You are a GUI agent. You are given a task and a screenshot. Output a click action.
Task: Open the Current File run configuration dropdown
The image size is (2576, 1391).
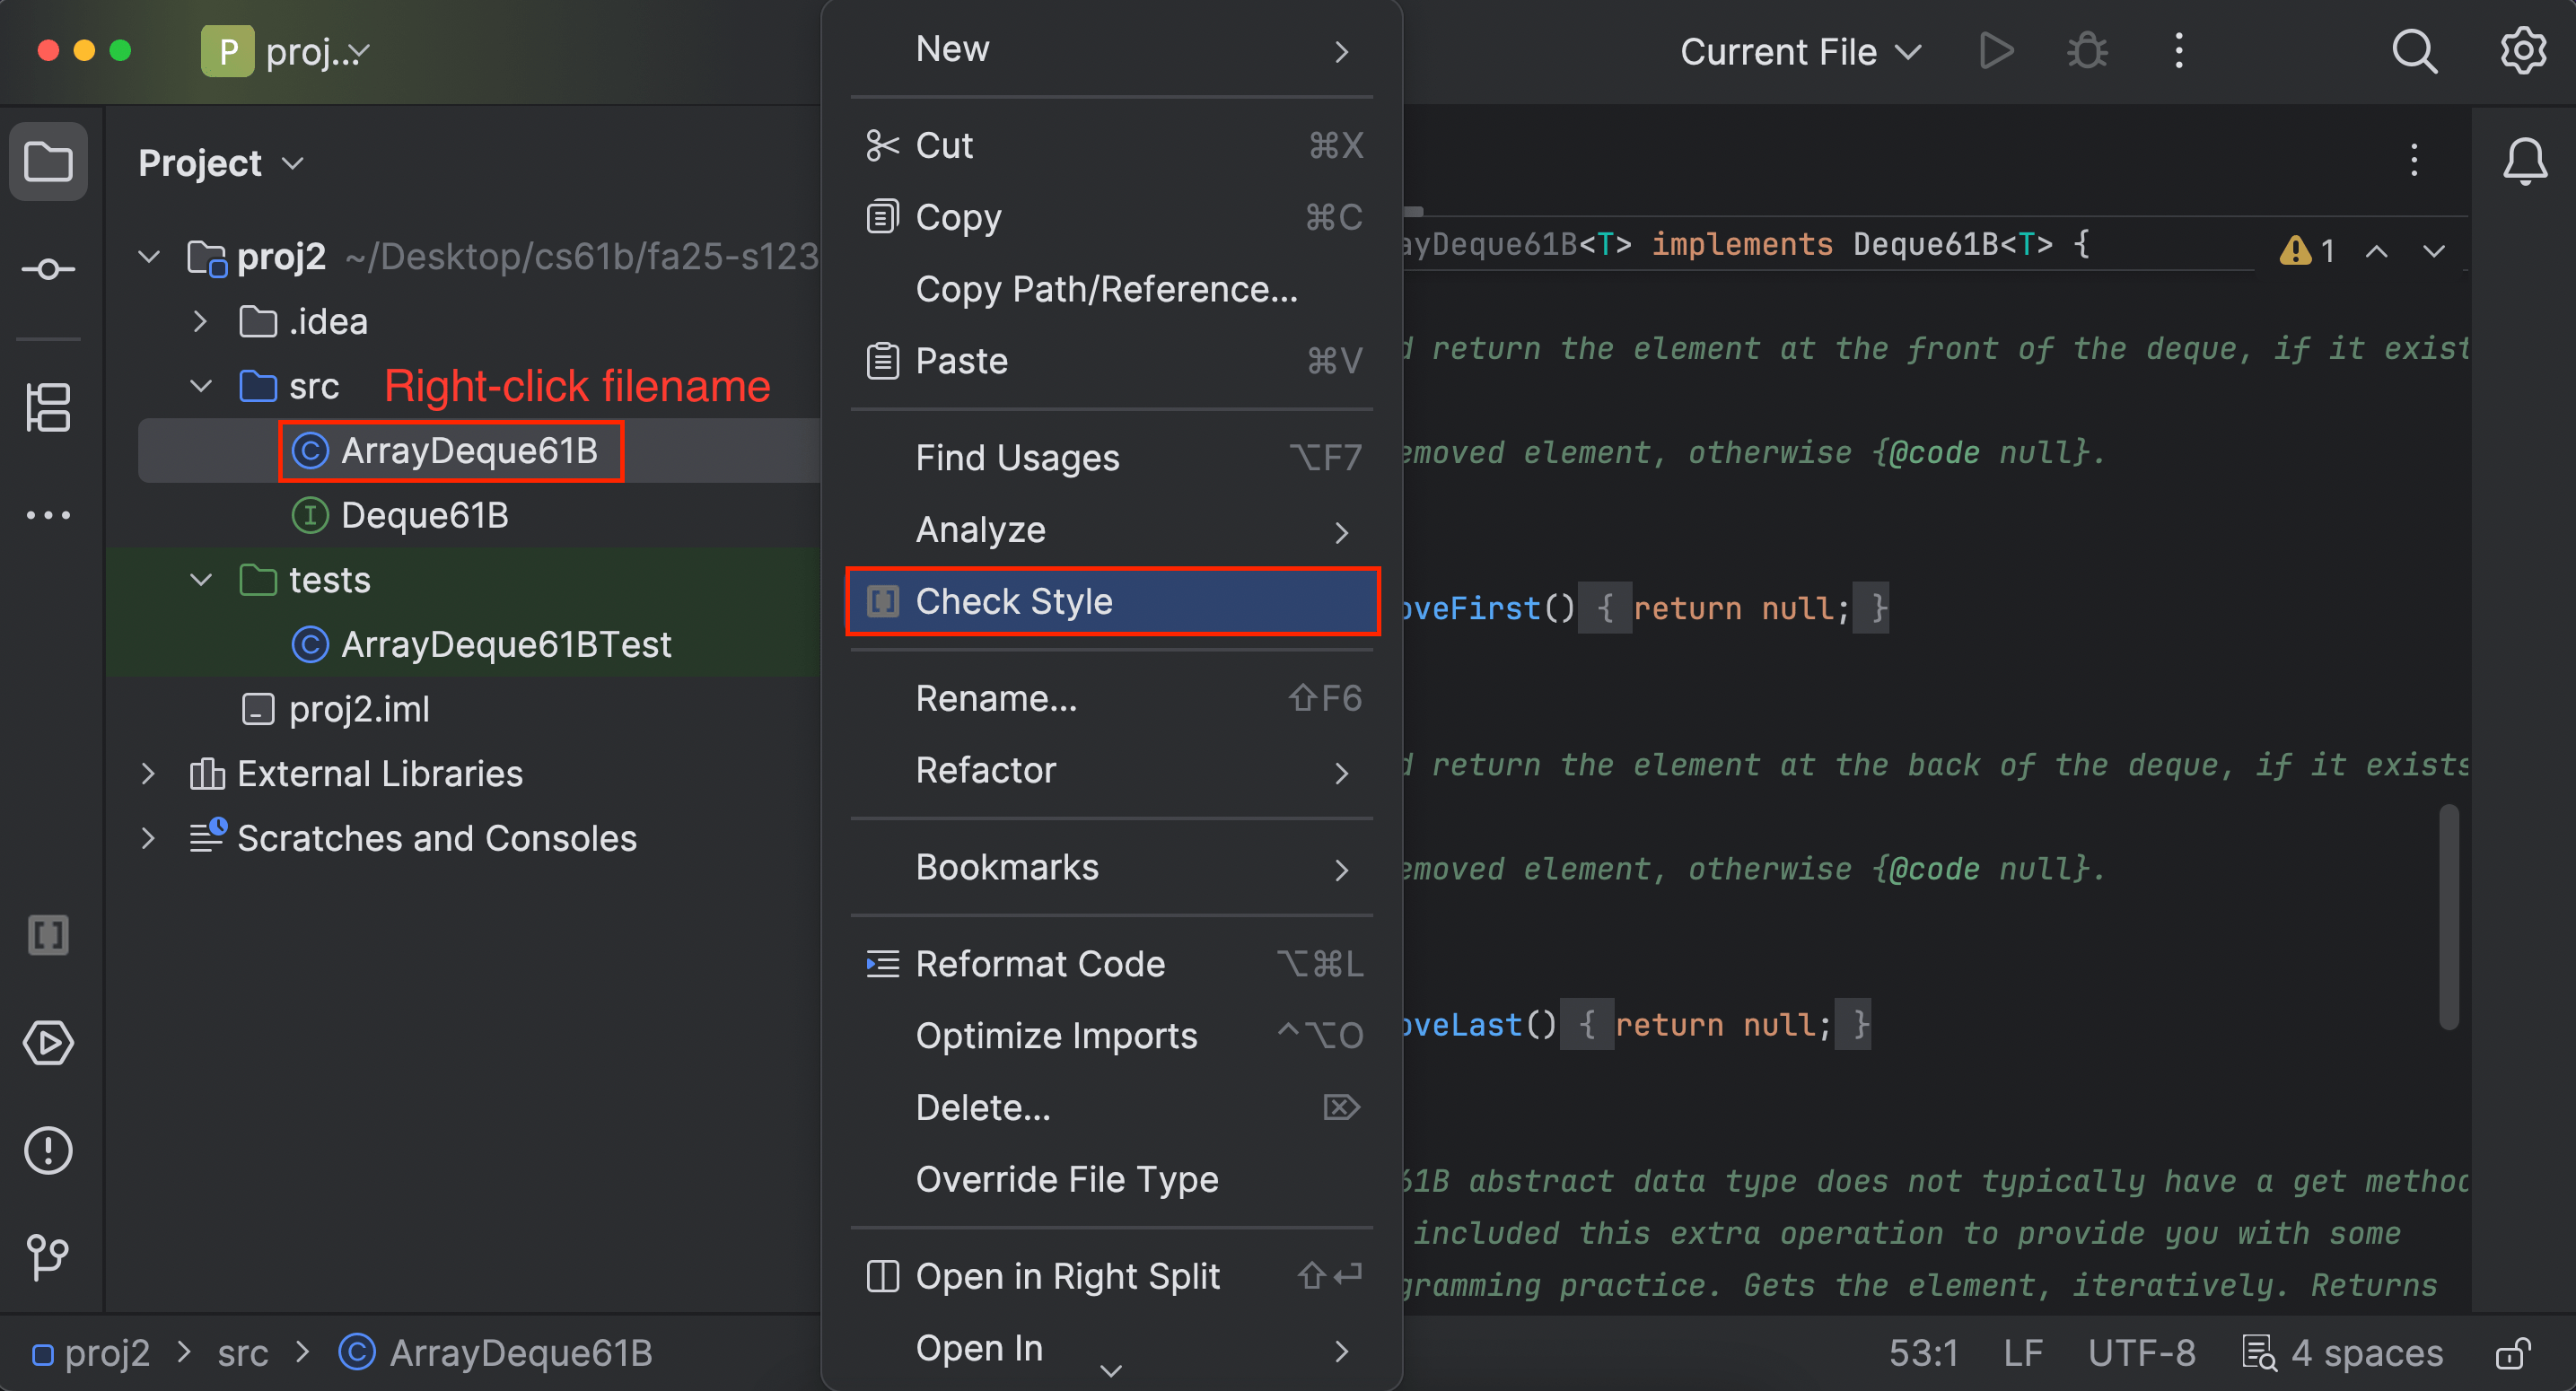pos(1800,51)
